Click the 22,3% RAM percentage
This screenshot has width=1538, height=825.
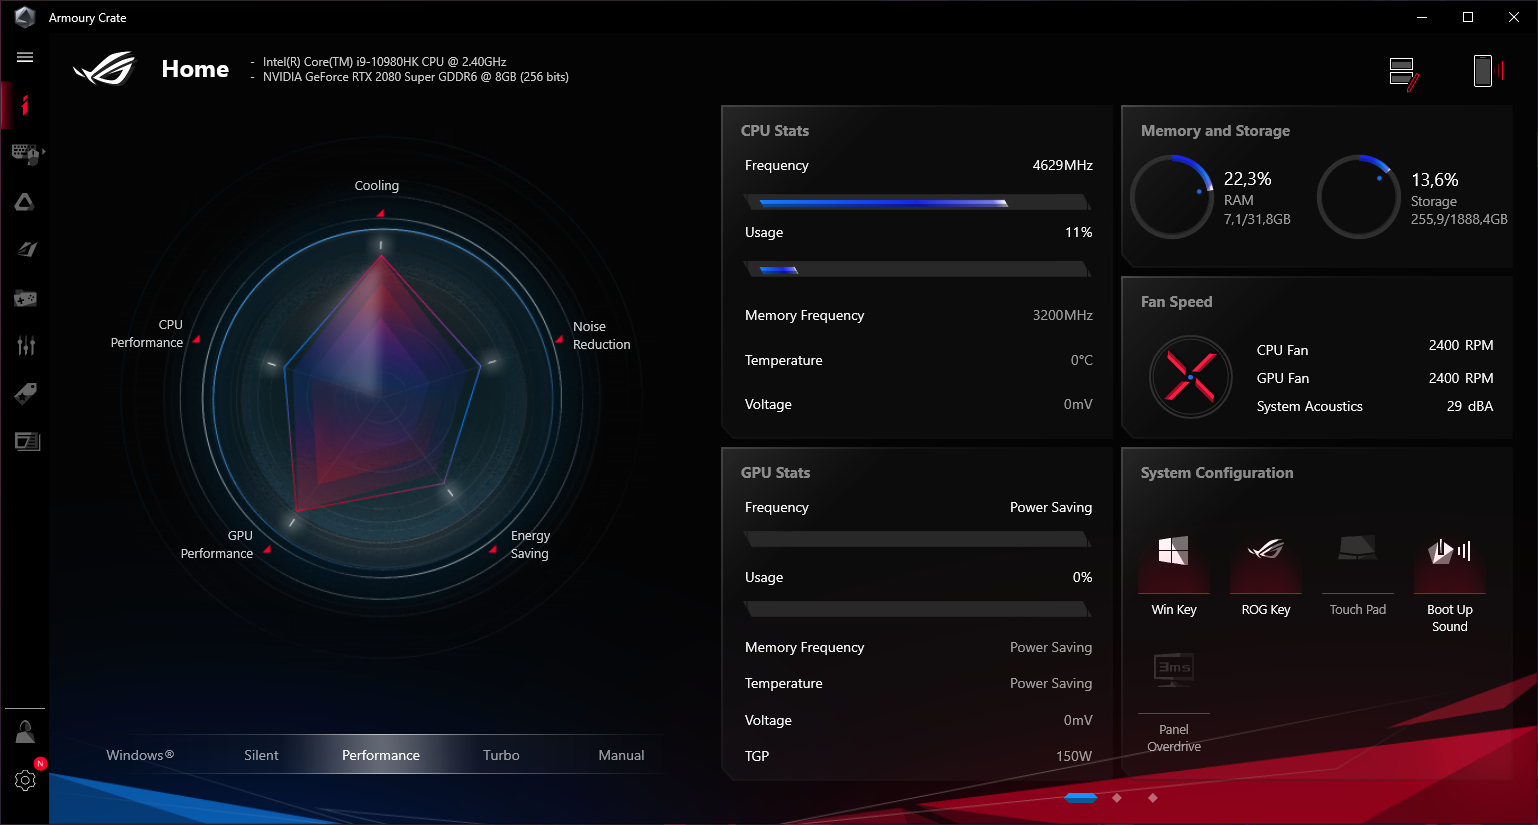(x=1248, y=179)
